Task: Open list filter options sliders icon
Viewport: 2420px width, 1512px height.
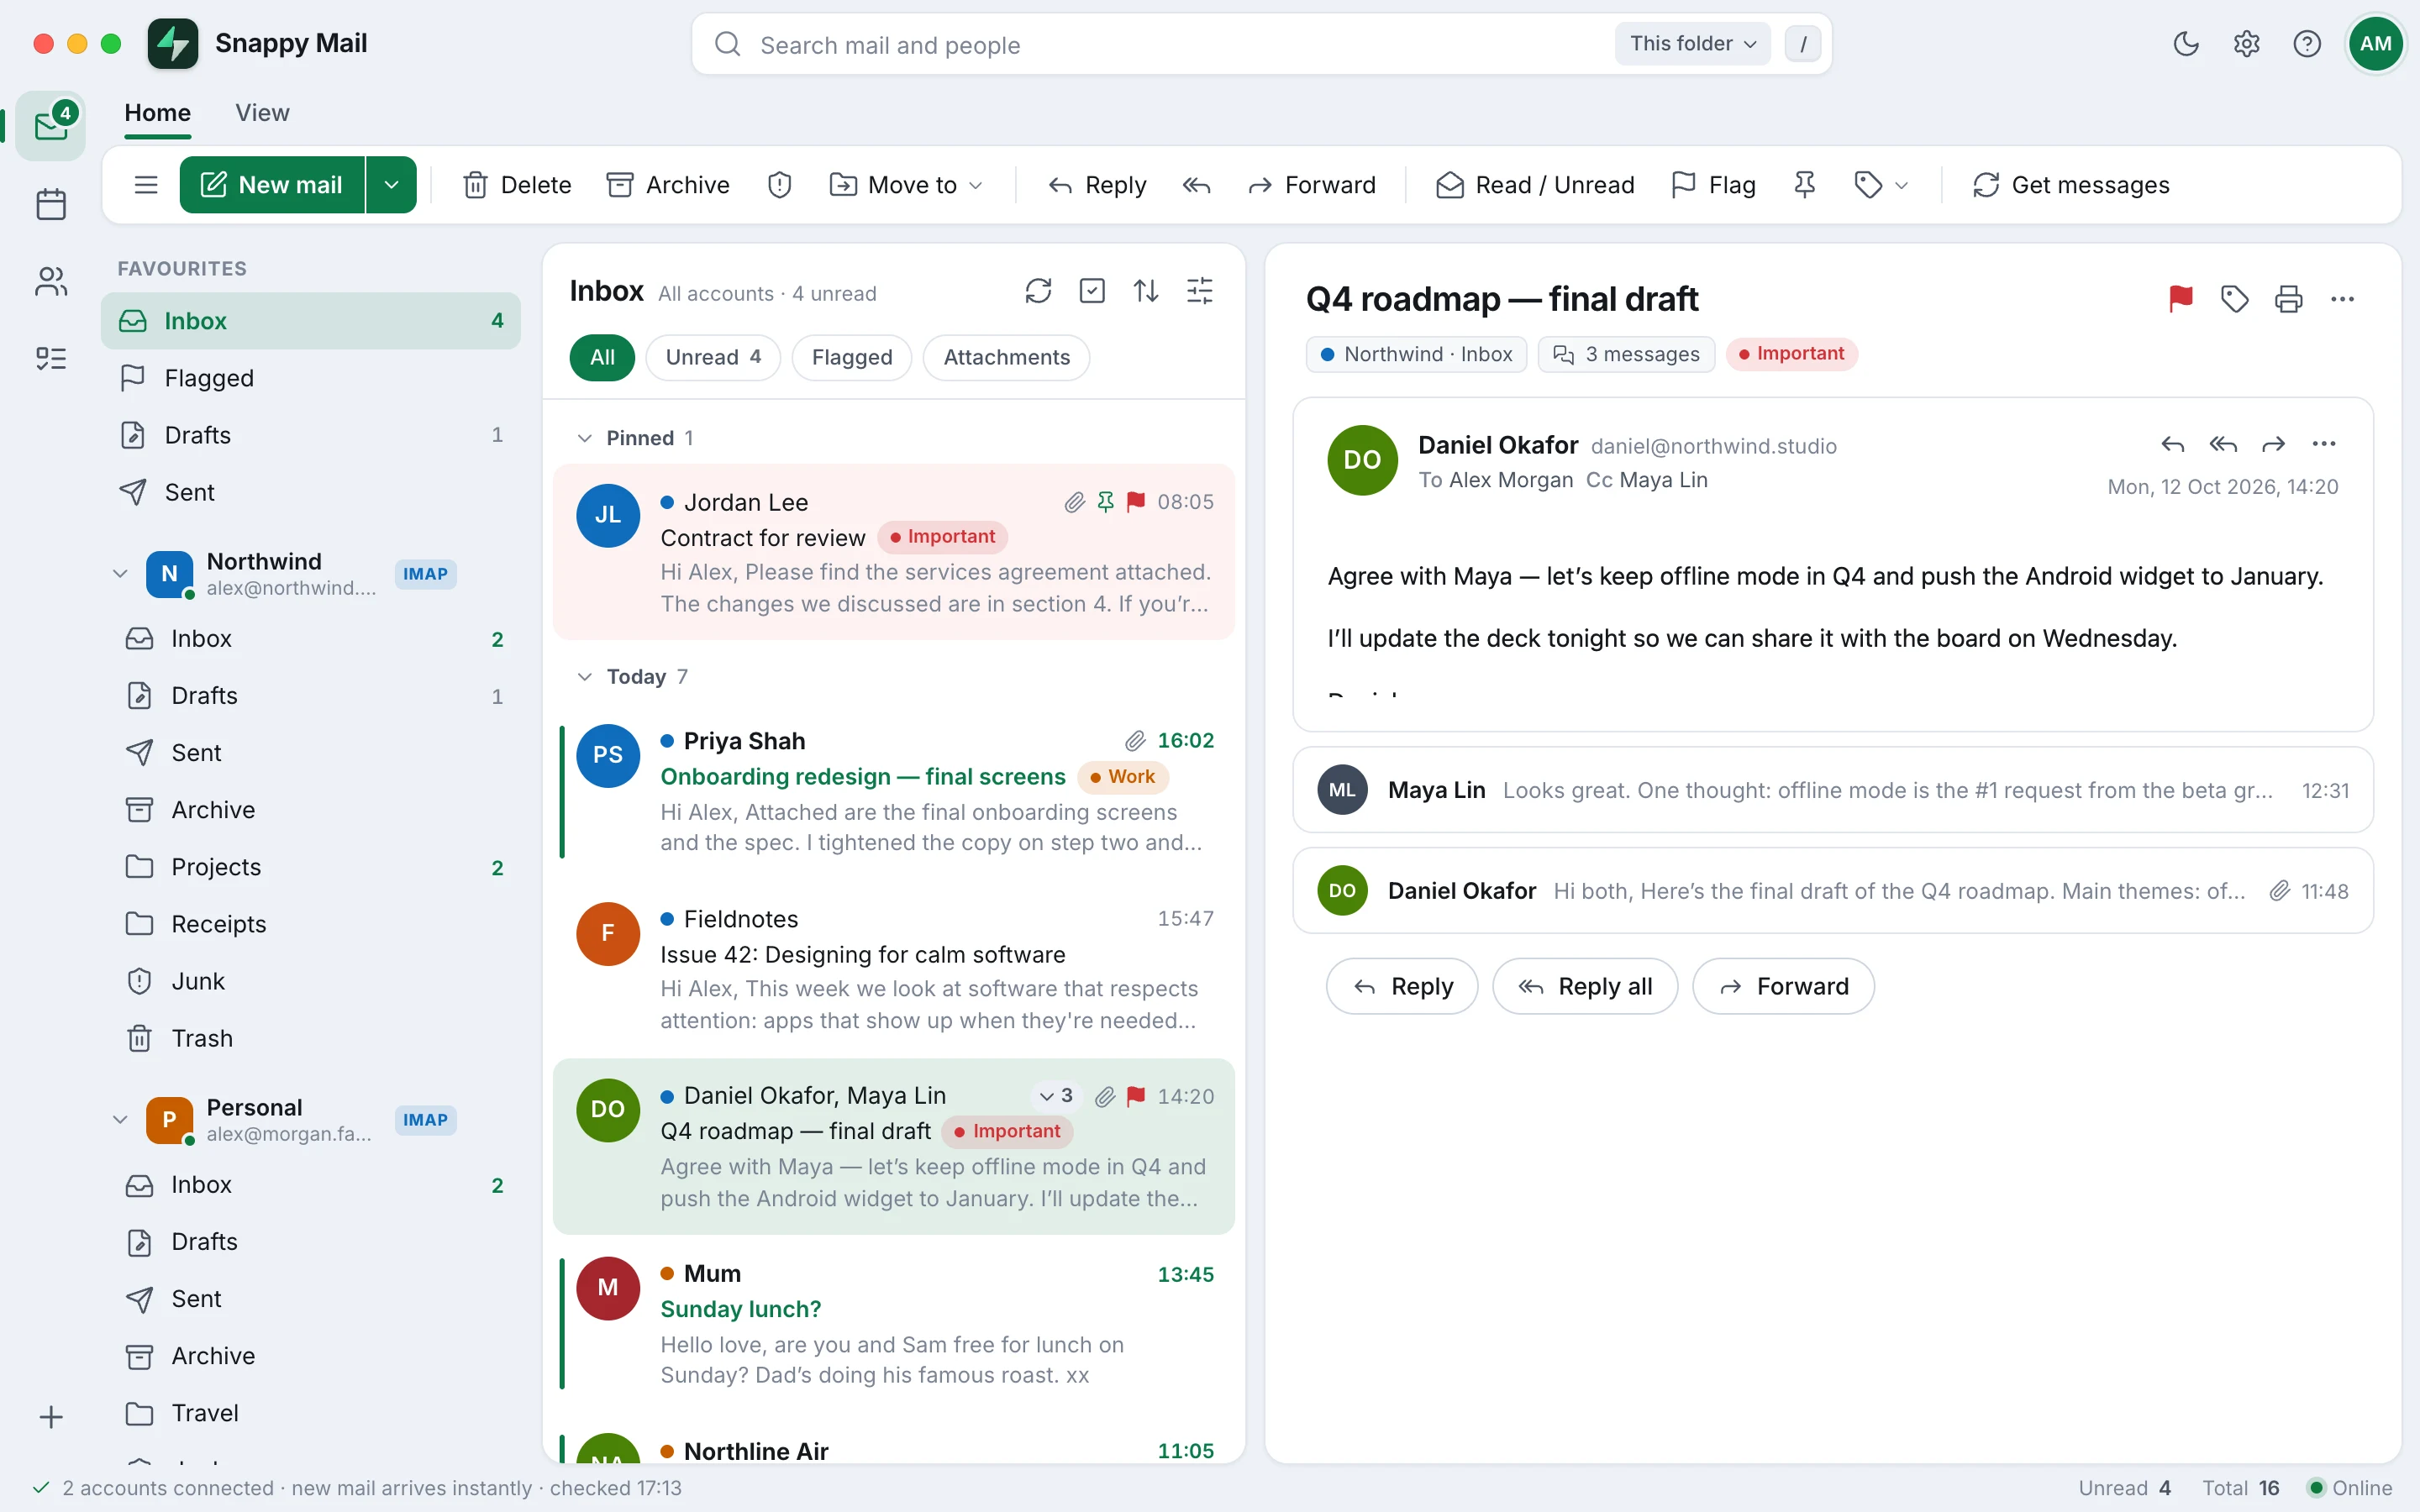Action: point(1199,291)
